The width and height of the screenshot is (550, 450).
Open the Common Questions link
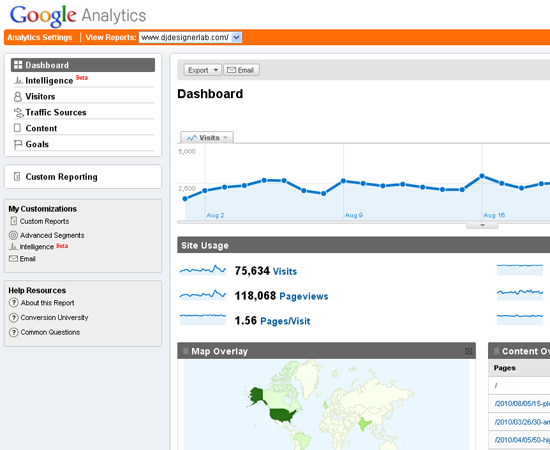[x=50, y=332]
